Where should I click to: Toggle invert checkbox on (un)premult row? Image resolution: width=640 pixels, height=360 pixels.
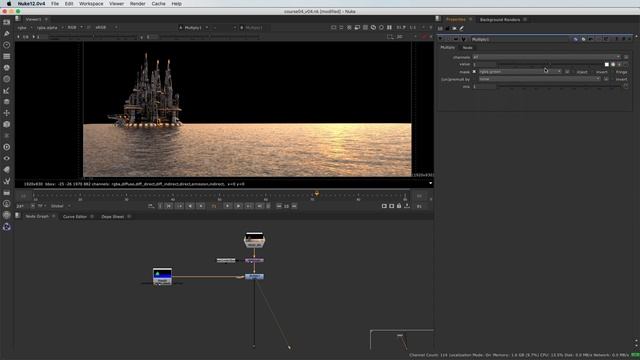613,79
